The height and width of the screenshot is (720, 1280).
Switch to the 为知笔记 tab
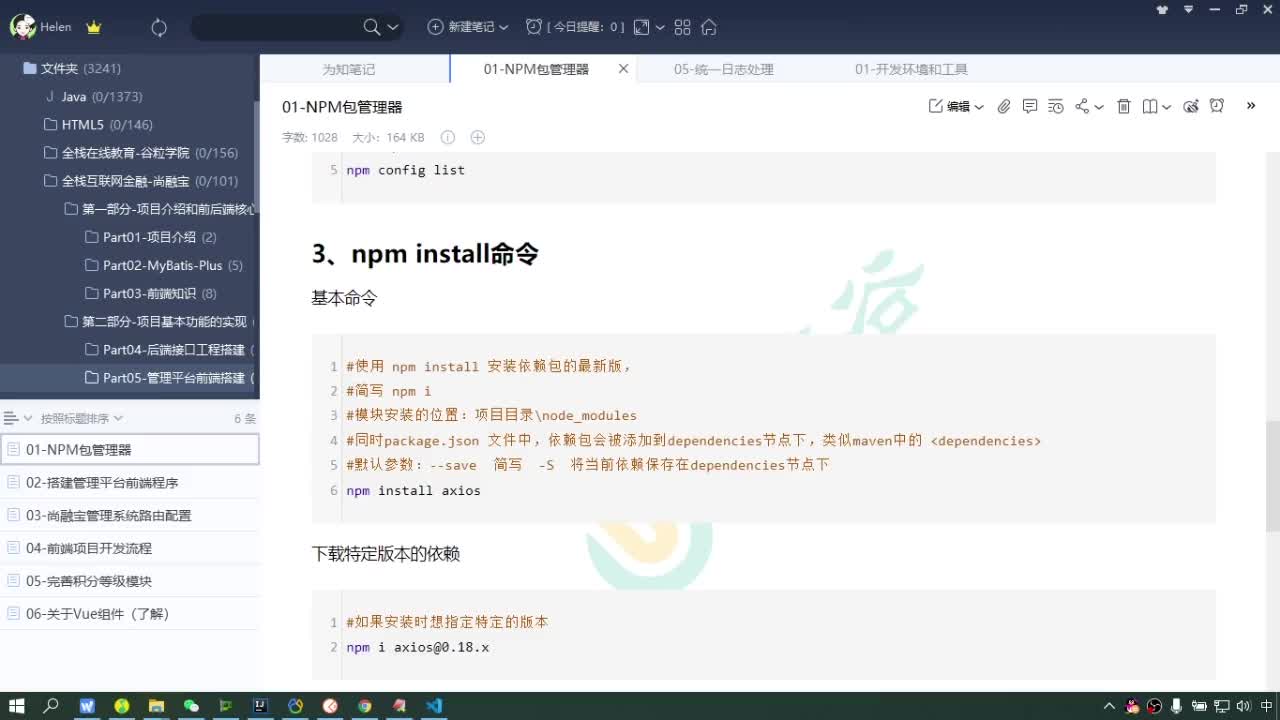348,69
